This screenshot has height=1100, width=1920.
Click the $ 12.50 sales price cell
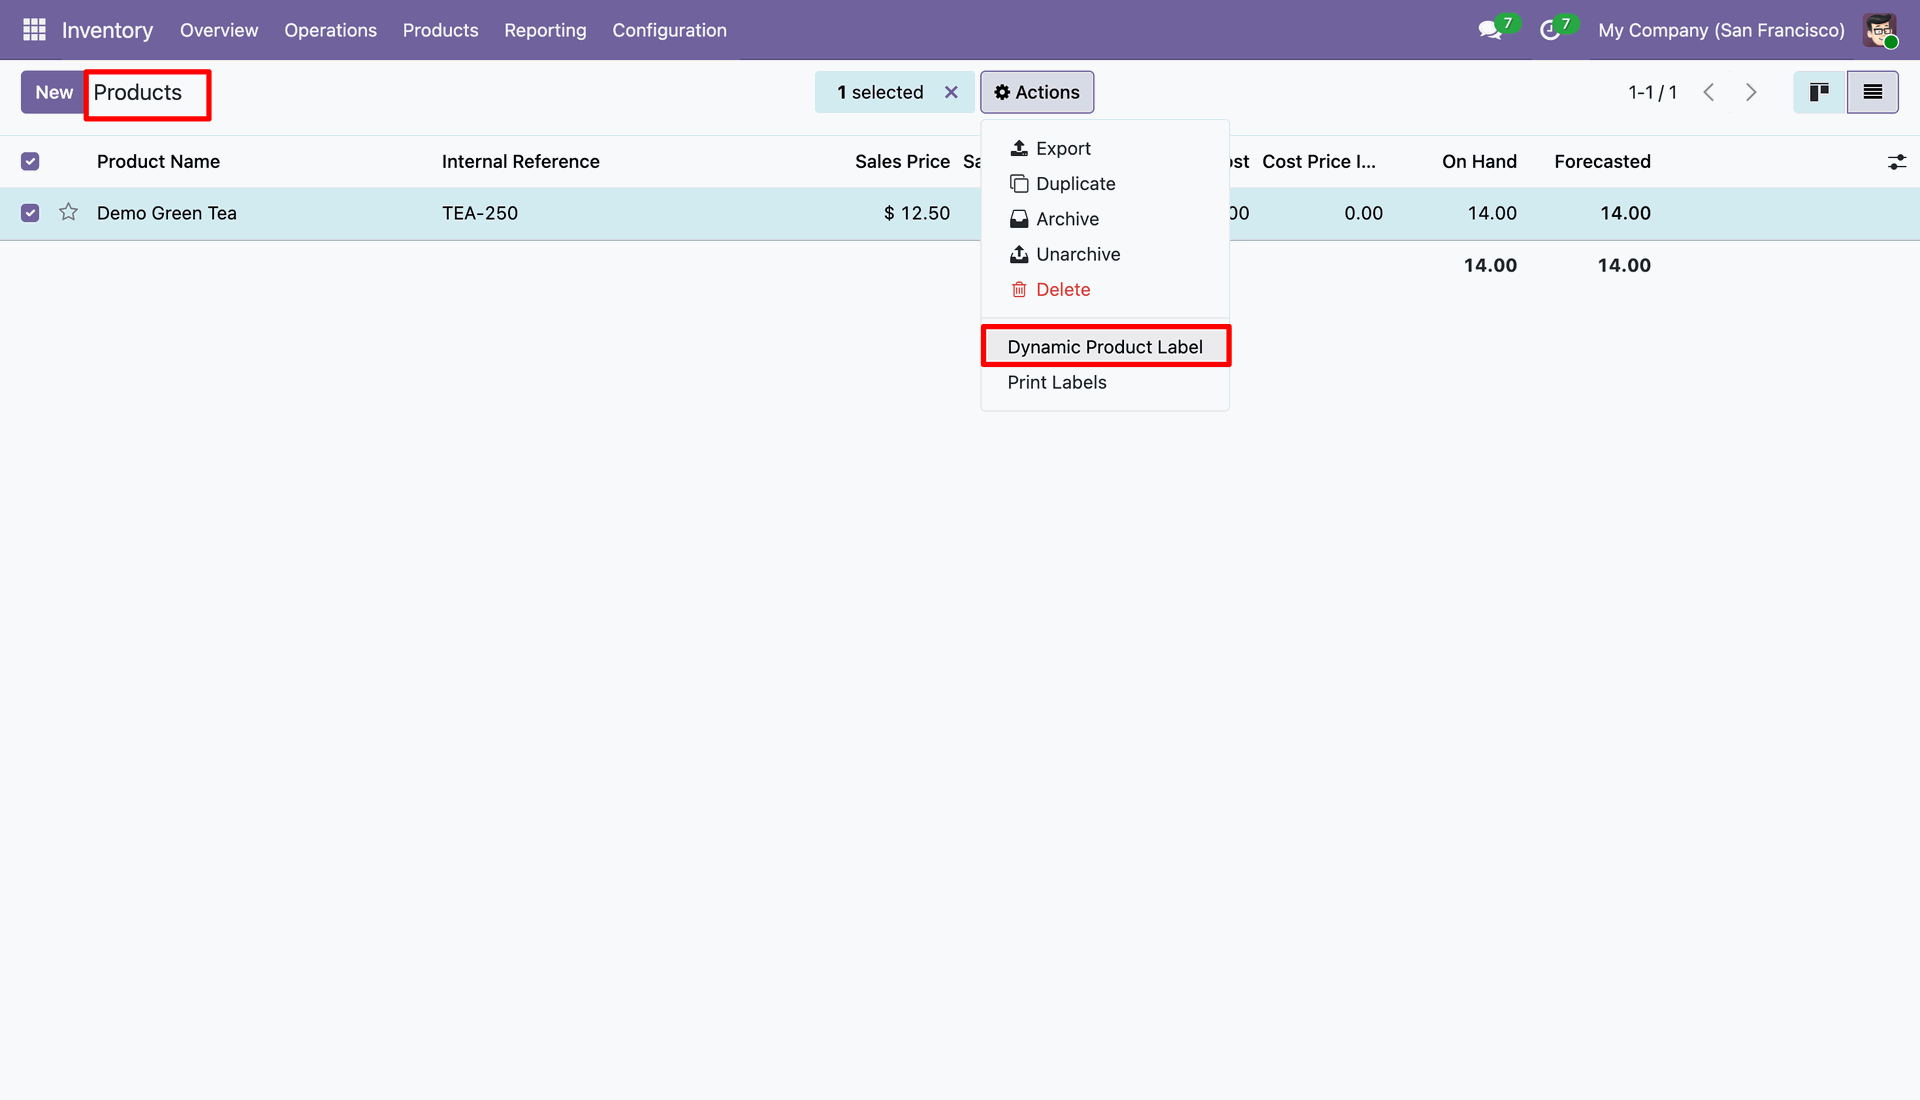916,213
